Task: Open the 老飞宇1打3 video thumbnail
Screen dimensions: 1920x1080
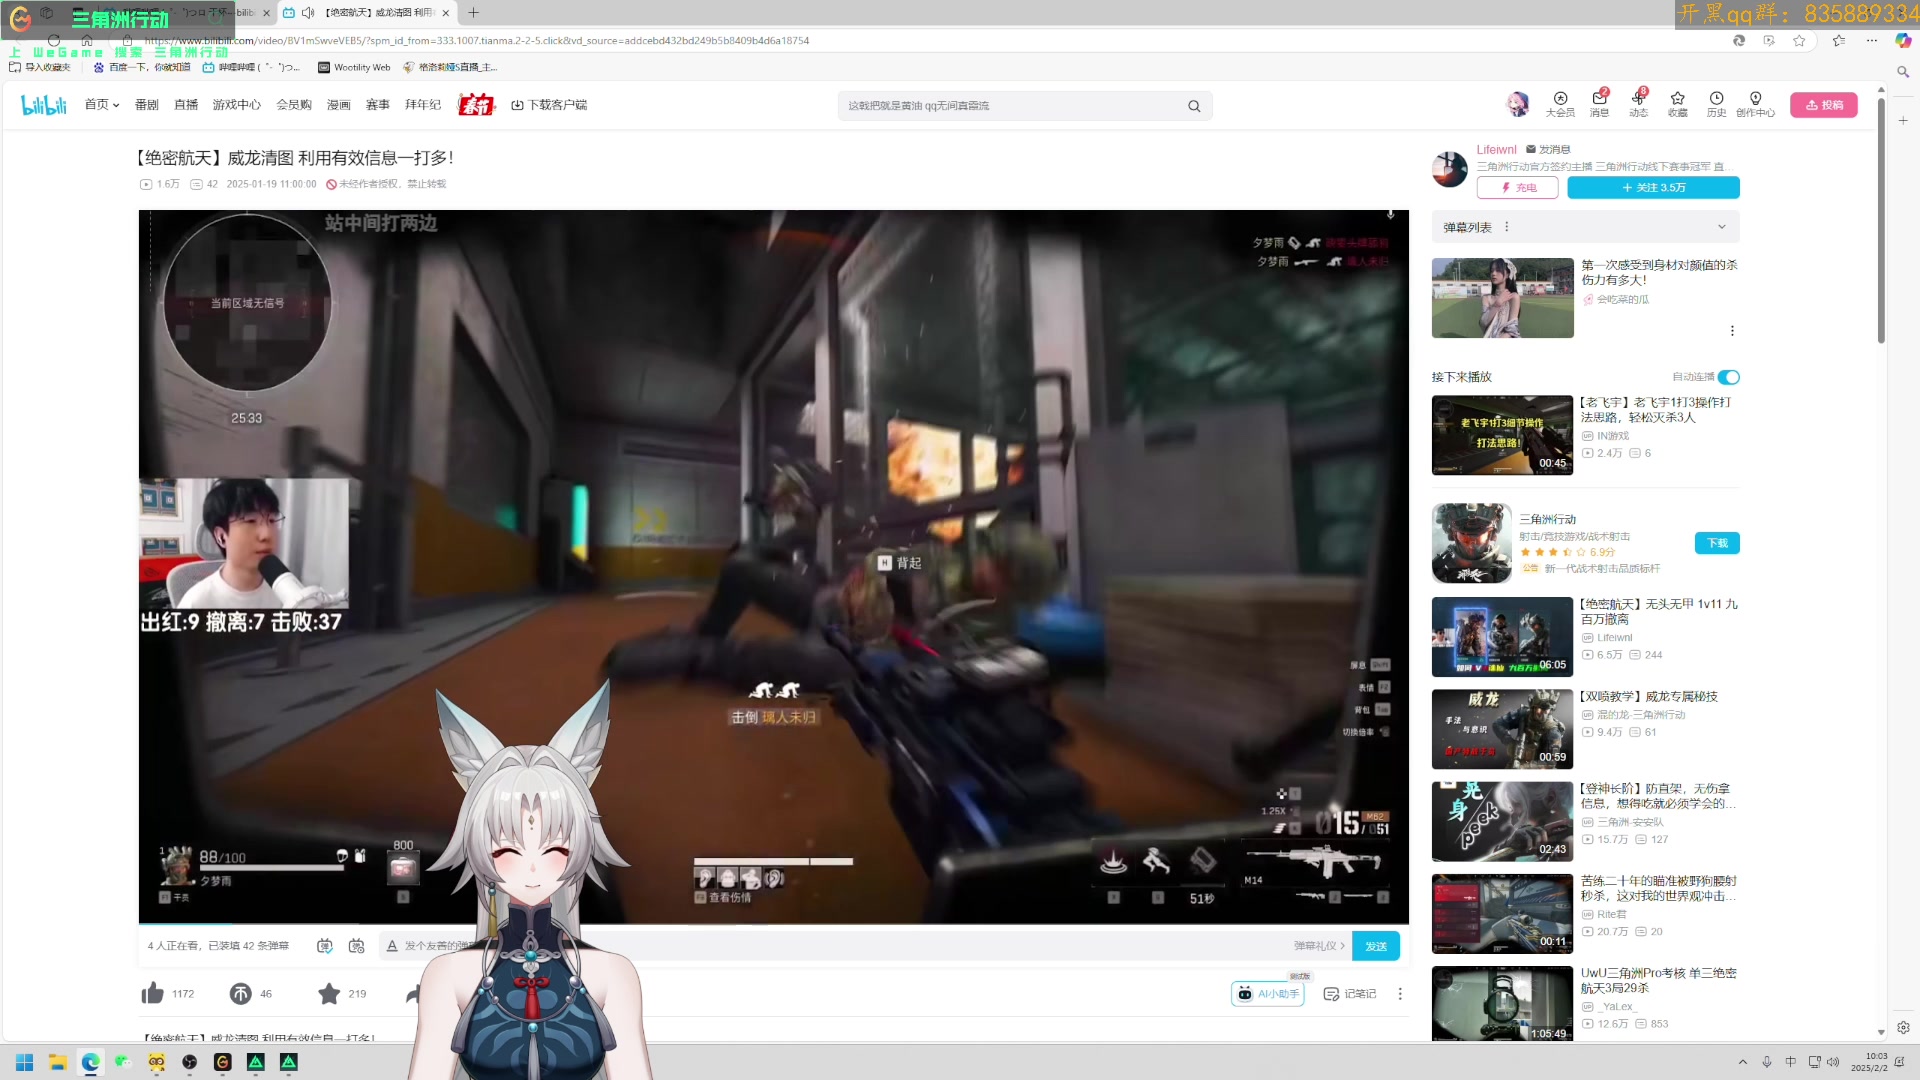Action: [x=1502, y=435]
